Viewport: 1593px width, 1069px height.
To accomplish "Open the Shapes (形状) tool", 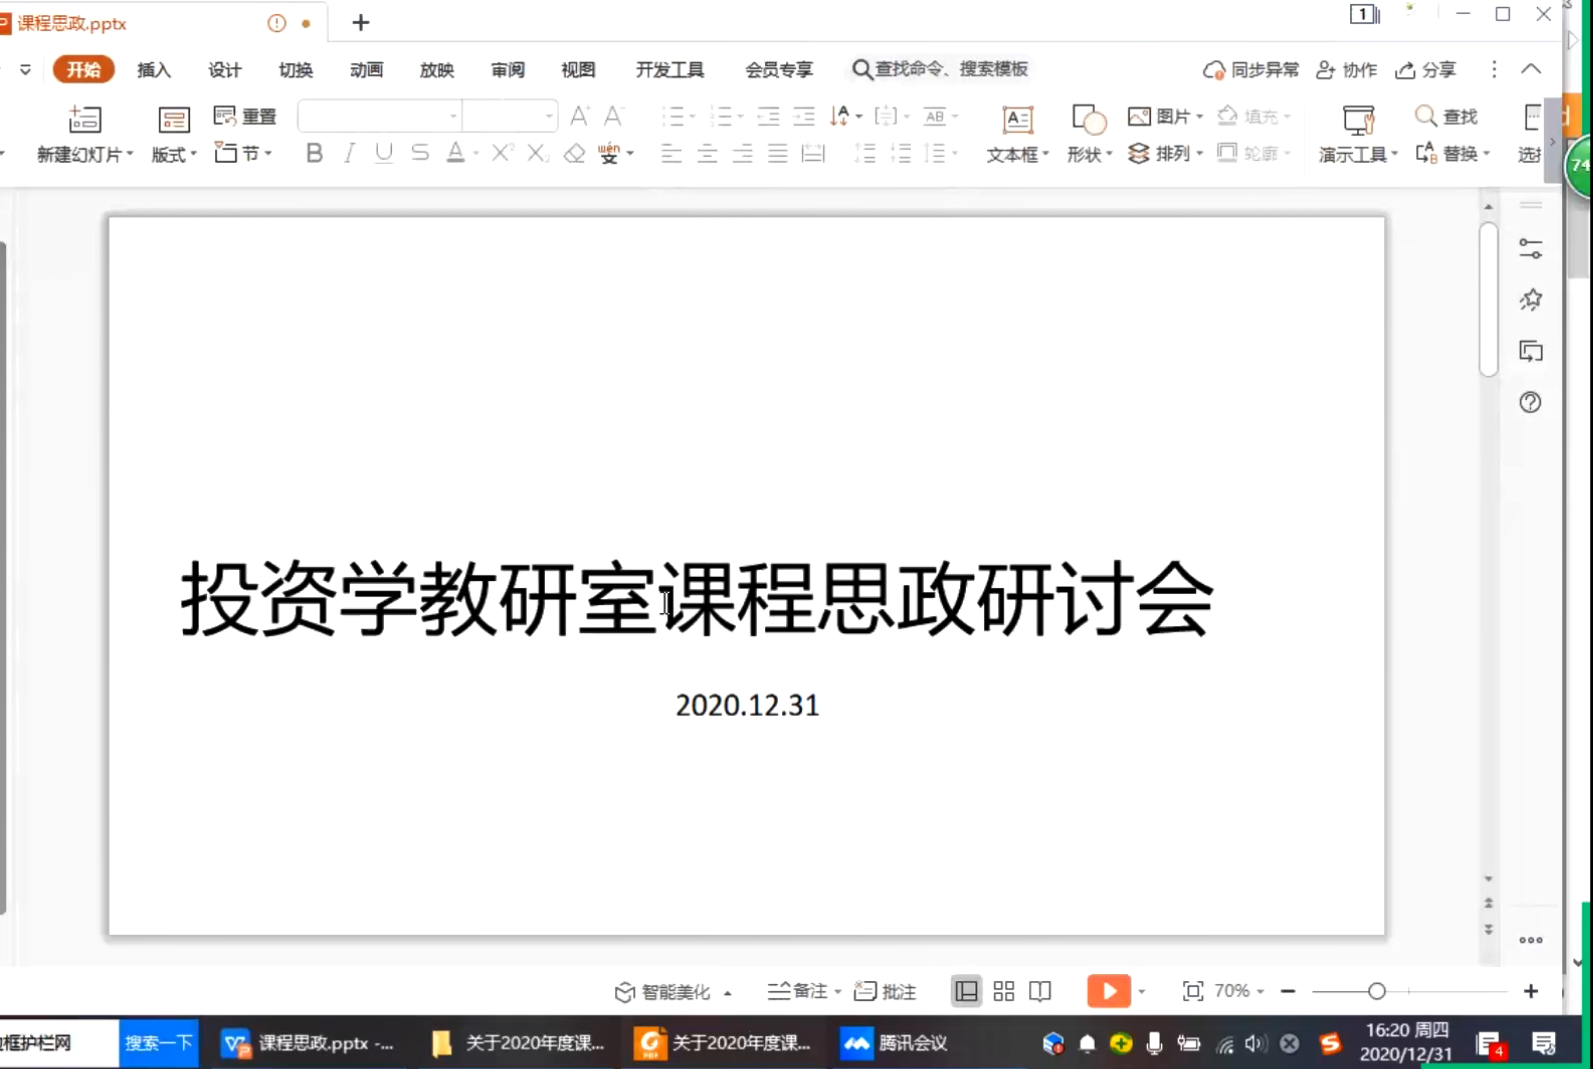I will click(1088, 121).
